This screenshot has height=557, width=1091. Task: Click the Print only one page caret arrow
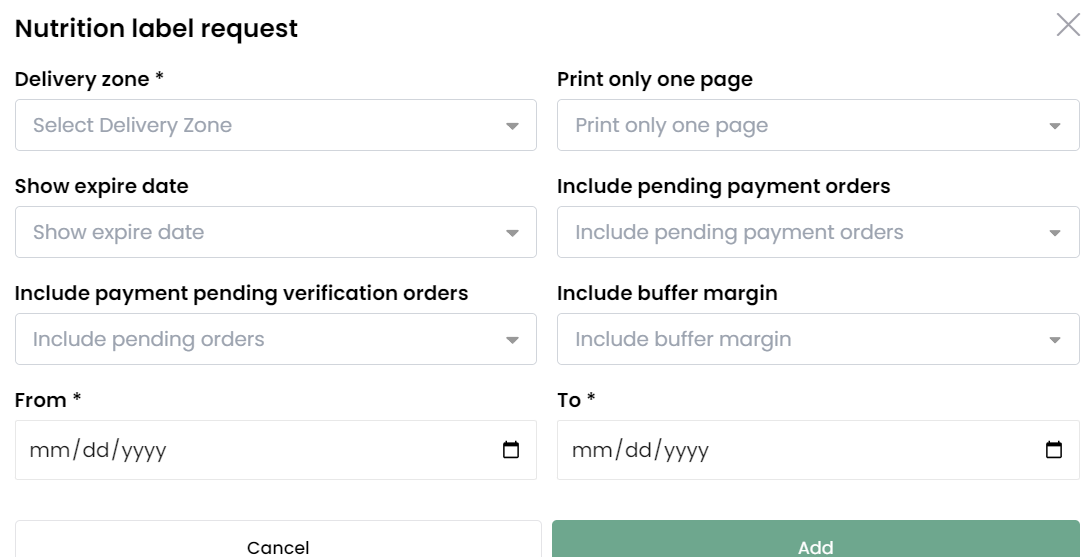click(1055, 126)
